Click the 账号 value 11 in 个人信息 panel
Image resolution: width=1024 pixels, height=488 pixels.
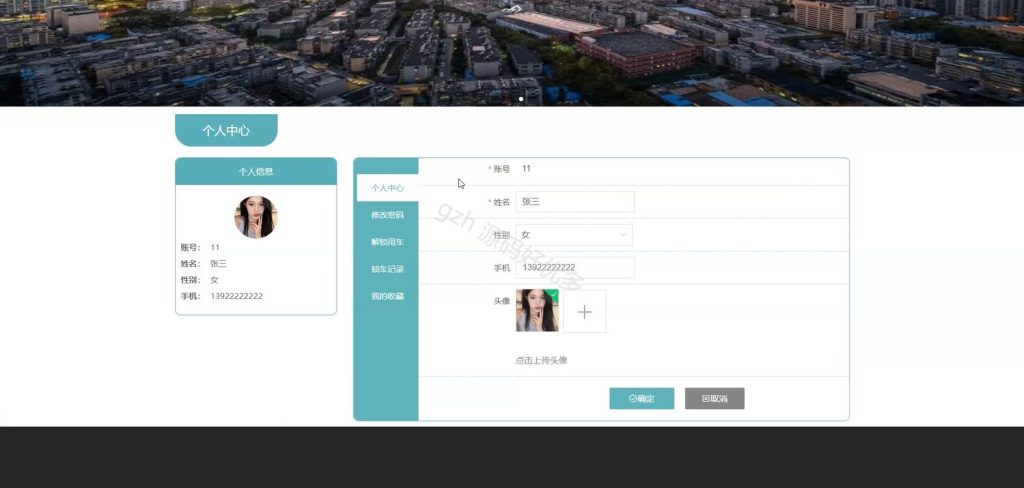click(x=215, y=248)
